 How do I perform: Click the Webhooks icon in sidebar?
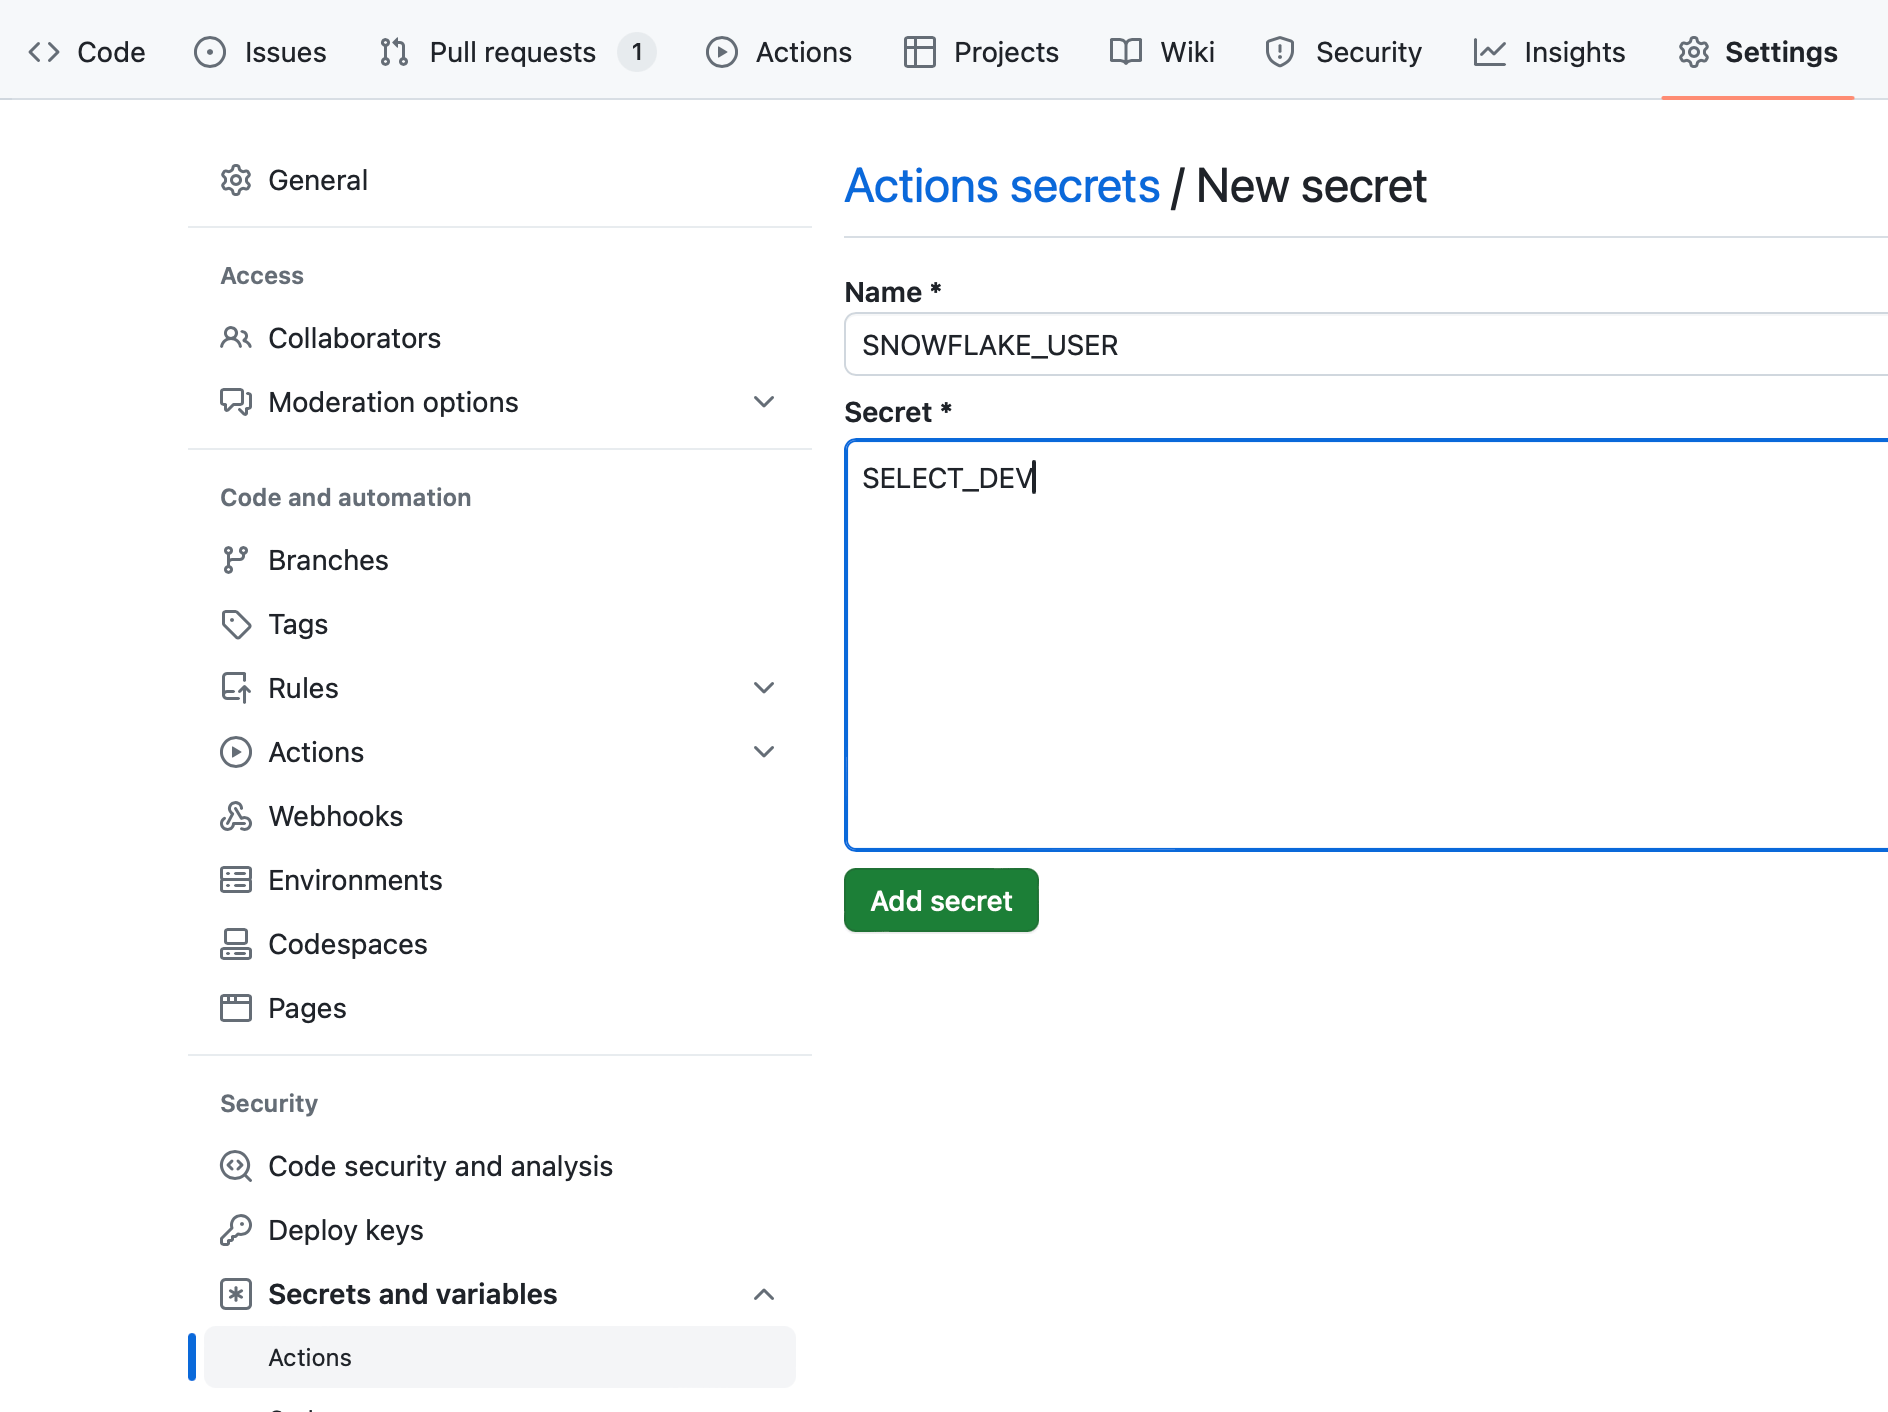click(x=236, y=815)
